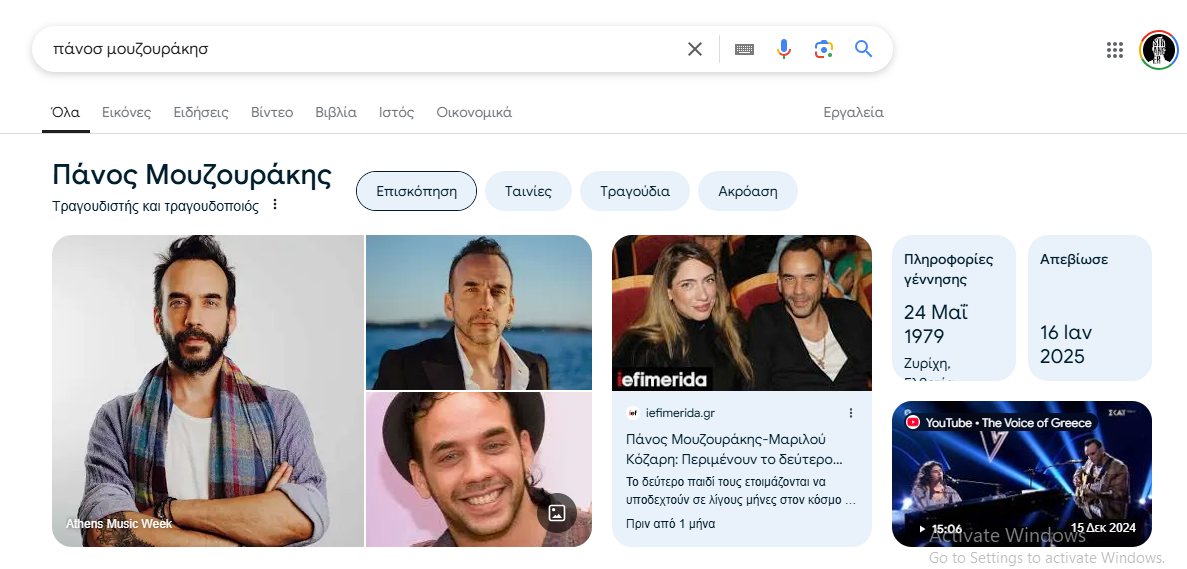Screen dimensions: 1187x569
Task: Open the on-screen keyboard input tool
Action: (744, 49)
